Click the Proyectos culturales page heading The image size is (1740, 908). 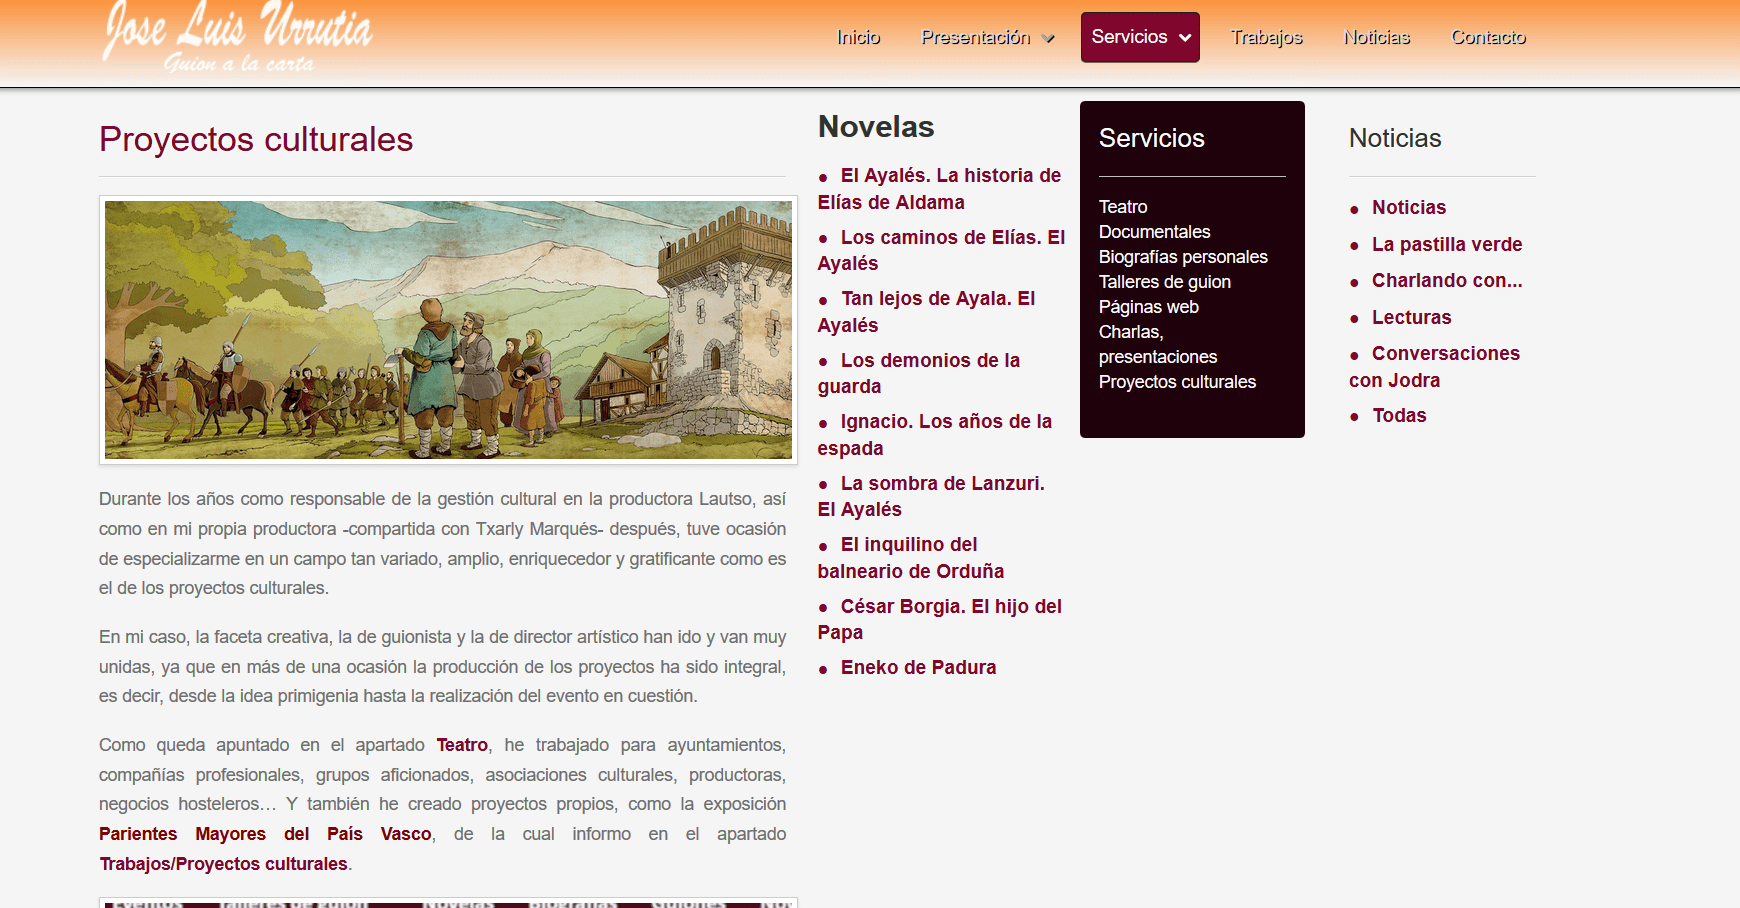tap(256, 139)
